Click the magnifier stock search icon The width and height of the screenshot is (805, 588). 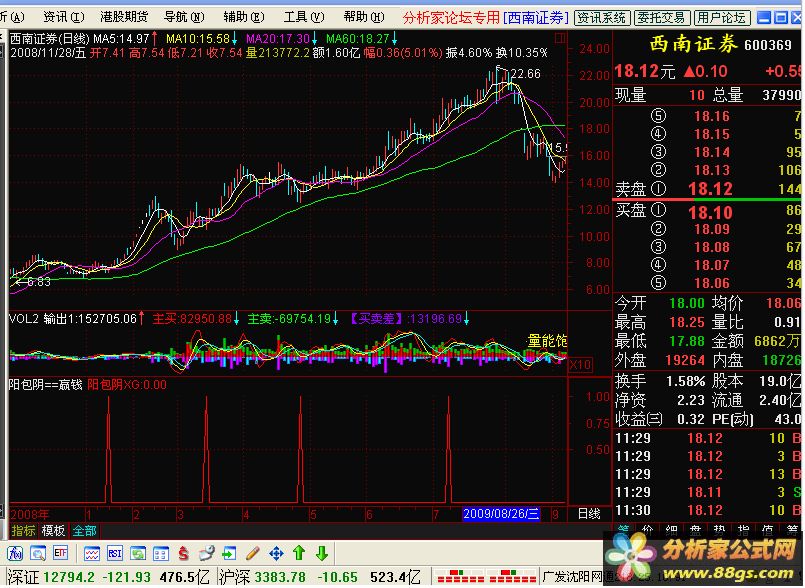click(37, 554)
